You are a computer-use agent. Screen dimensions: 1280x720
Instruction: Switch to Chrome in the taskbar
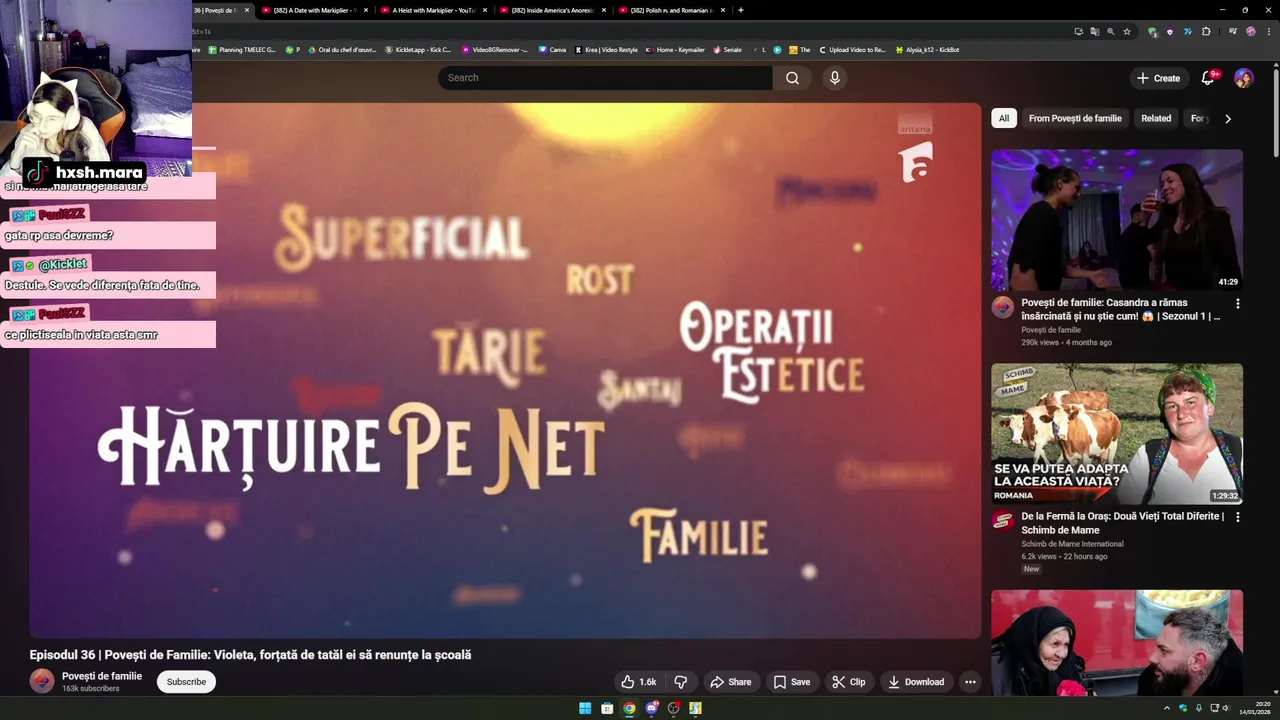[629, 708]
